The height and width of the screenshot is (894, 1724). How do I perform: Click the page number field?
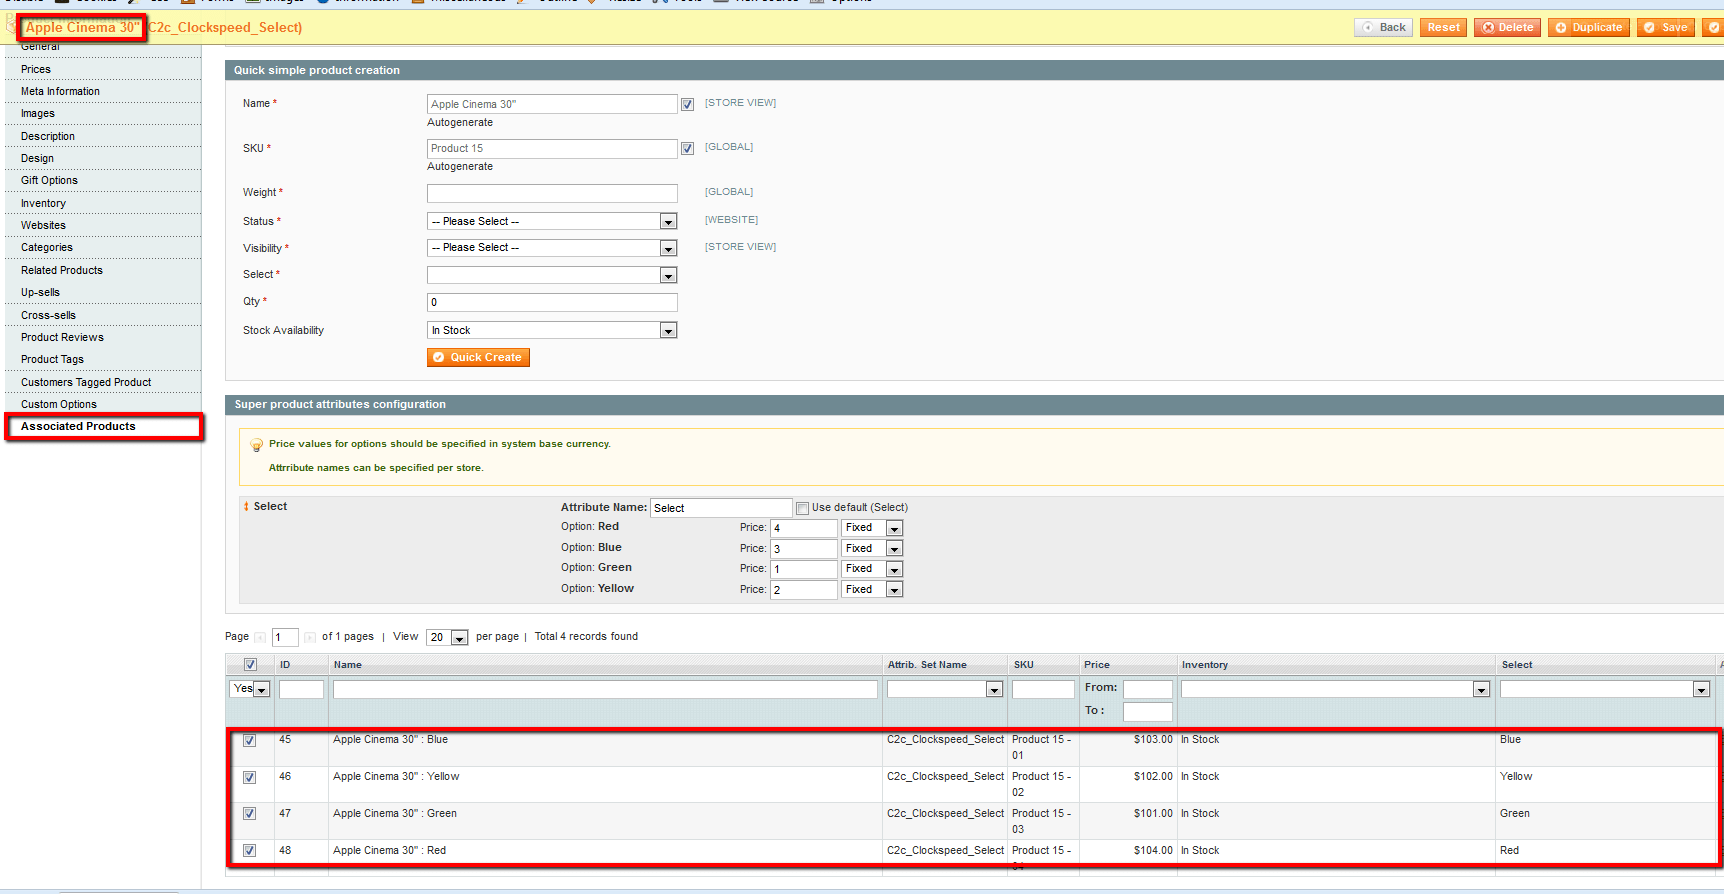(285, 637)
